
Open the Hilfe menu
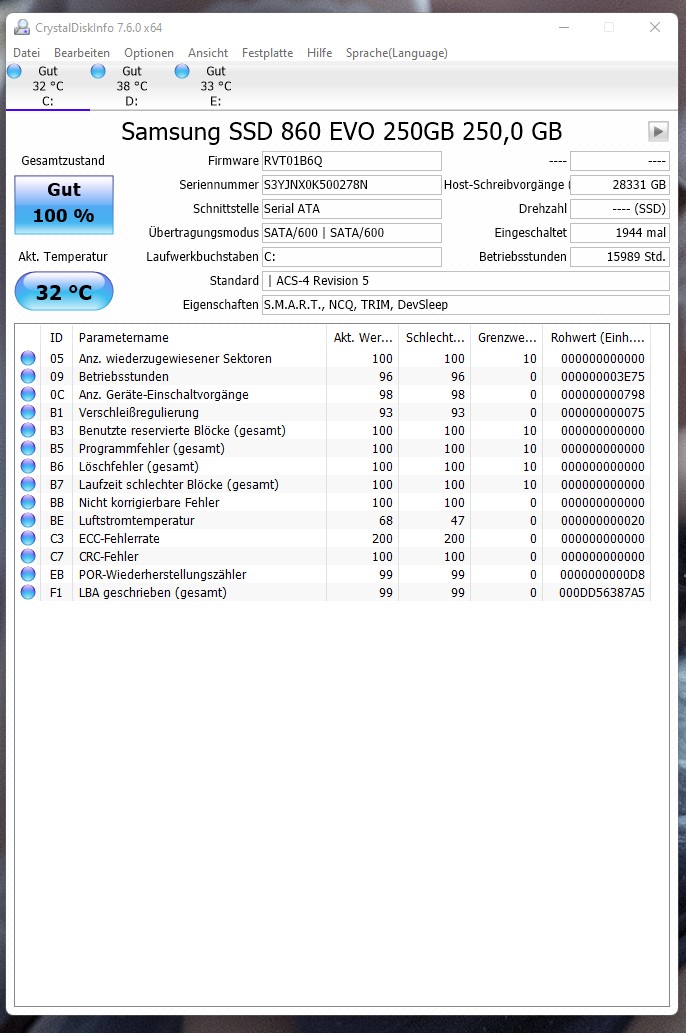[x=320, y=53]
